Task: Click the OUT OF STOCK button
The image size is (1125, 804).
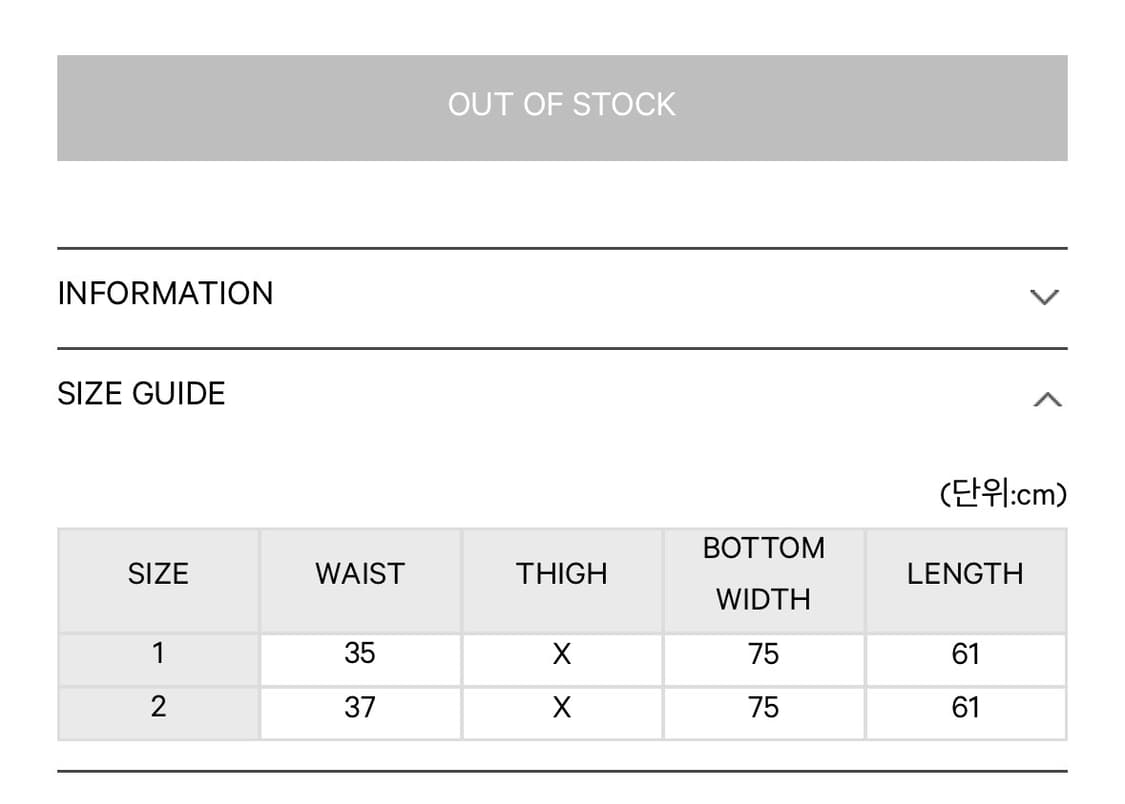Action: (562, 107)
